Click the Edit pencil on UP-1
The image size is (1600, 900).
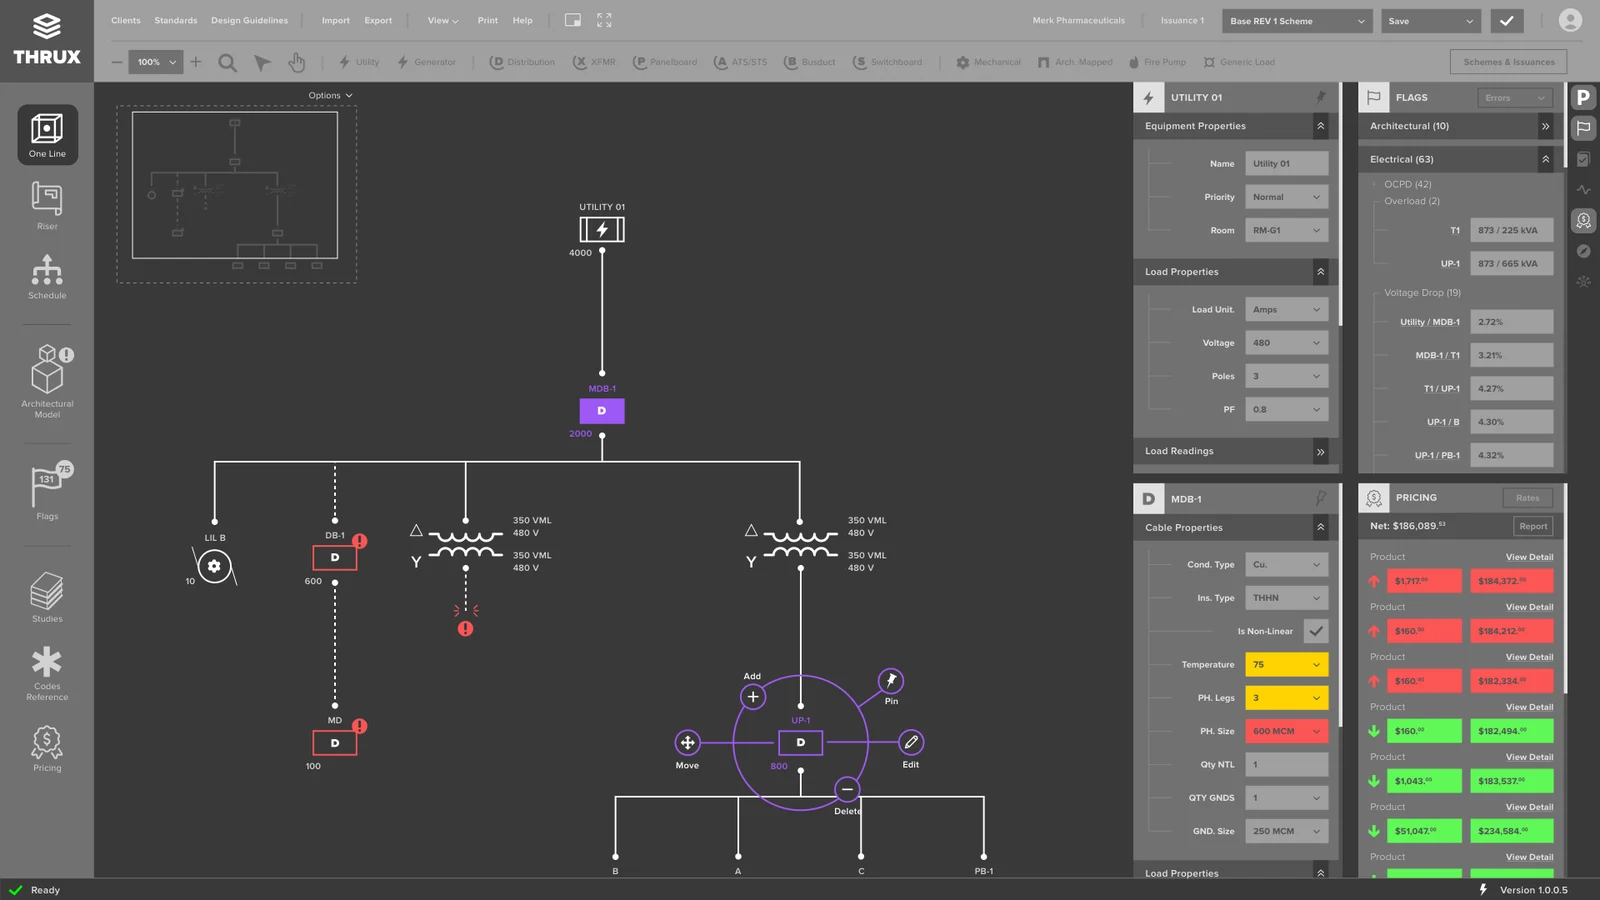tap(911, 742)
